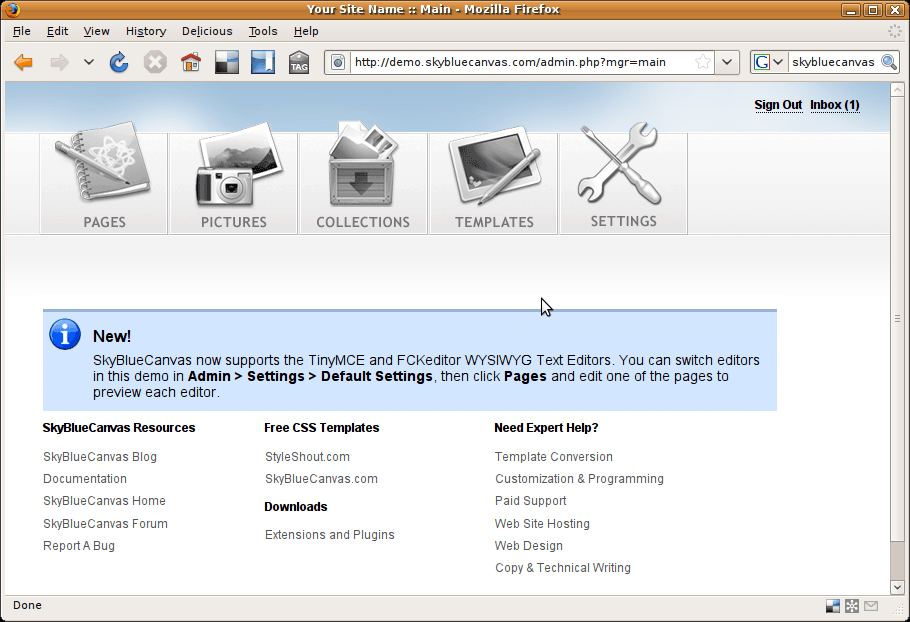This screenshot has width=910, height=622.
Task: Click the blue info icon
Action: click(65, 334)
